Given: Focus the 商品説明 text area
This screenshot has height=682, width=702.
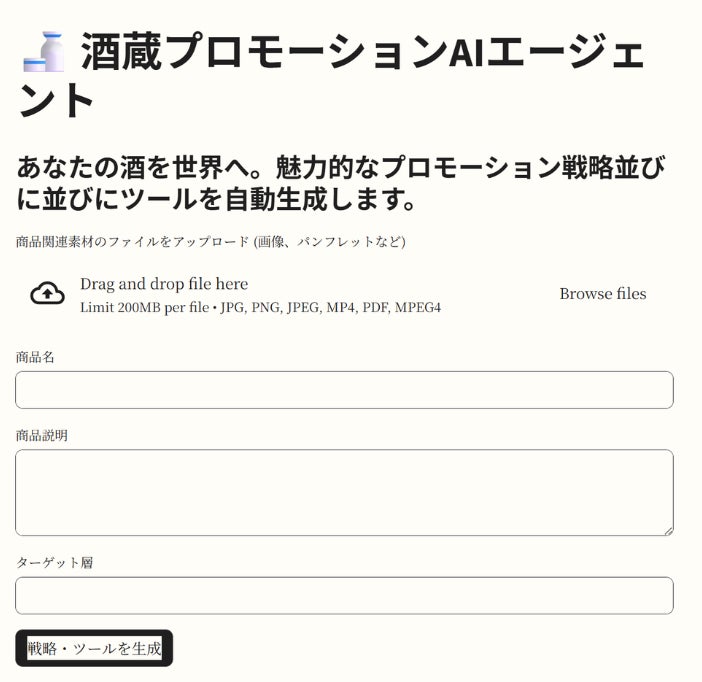Looking at the screenshot, I should [344, 493].
